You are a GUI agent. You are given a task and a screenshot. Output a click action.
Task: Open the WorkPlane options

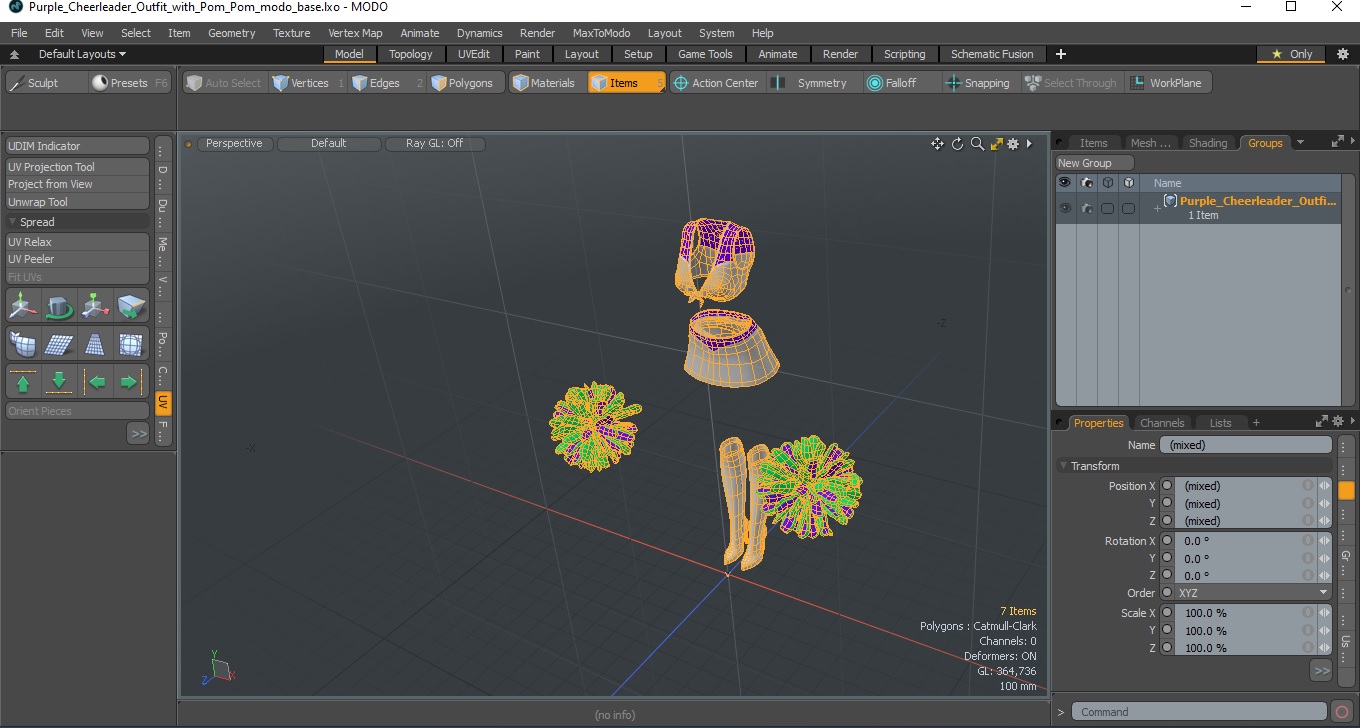[x=1166, y=83]
